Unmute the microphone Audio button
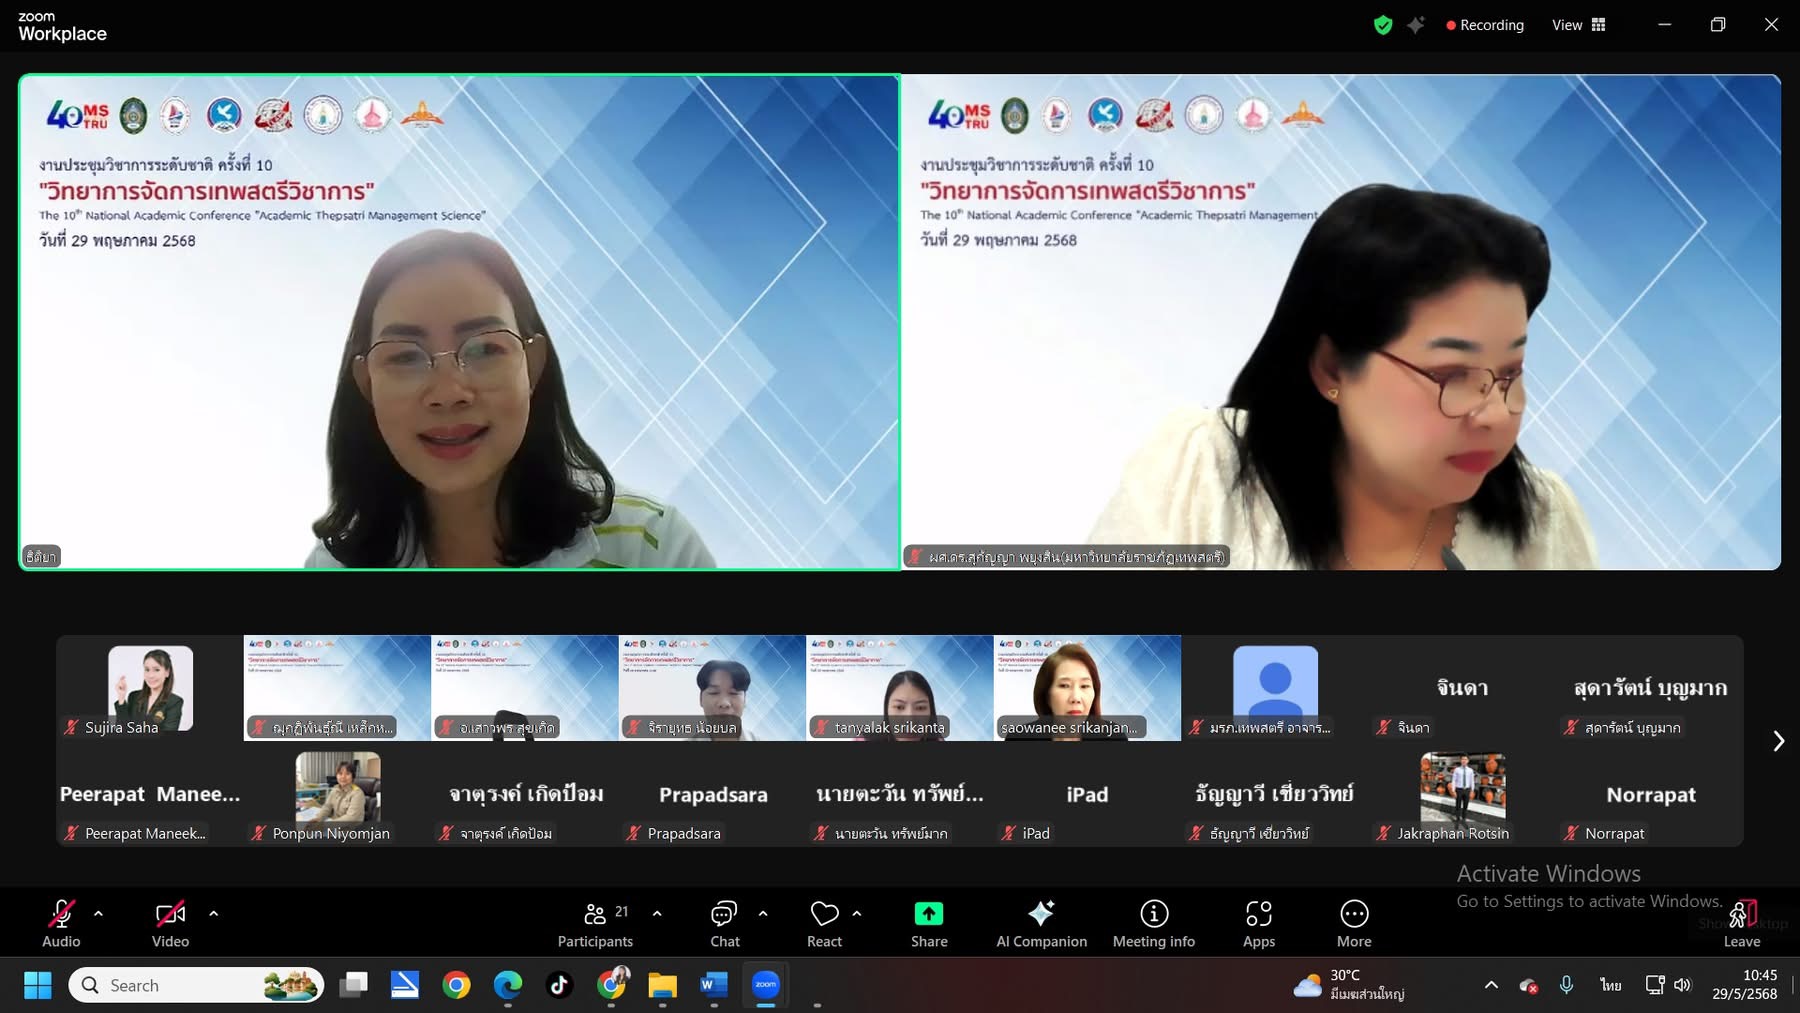 61,923
